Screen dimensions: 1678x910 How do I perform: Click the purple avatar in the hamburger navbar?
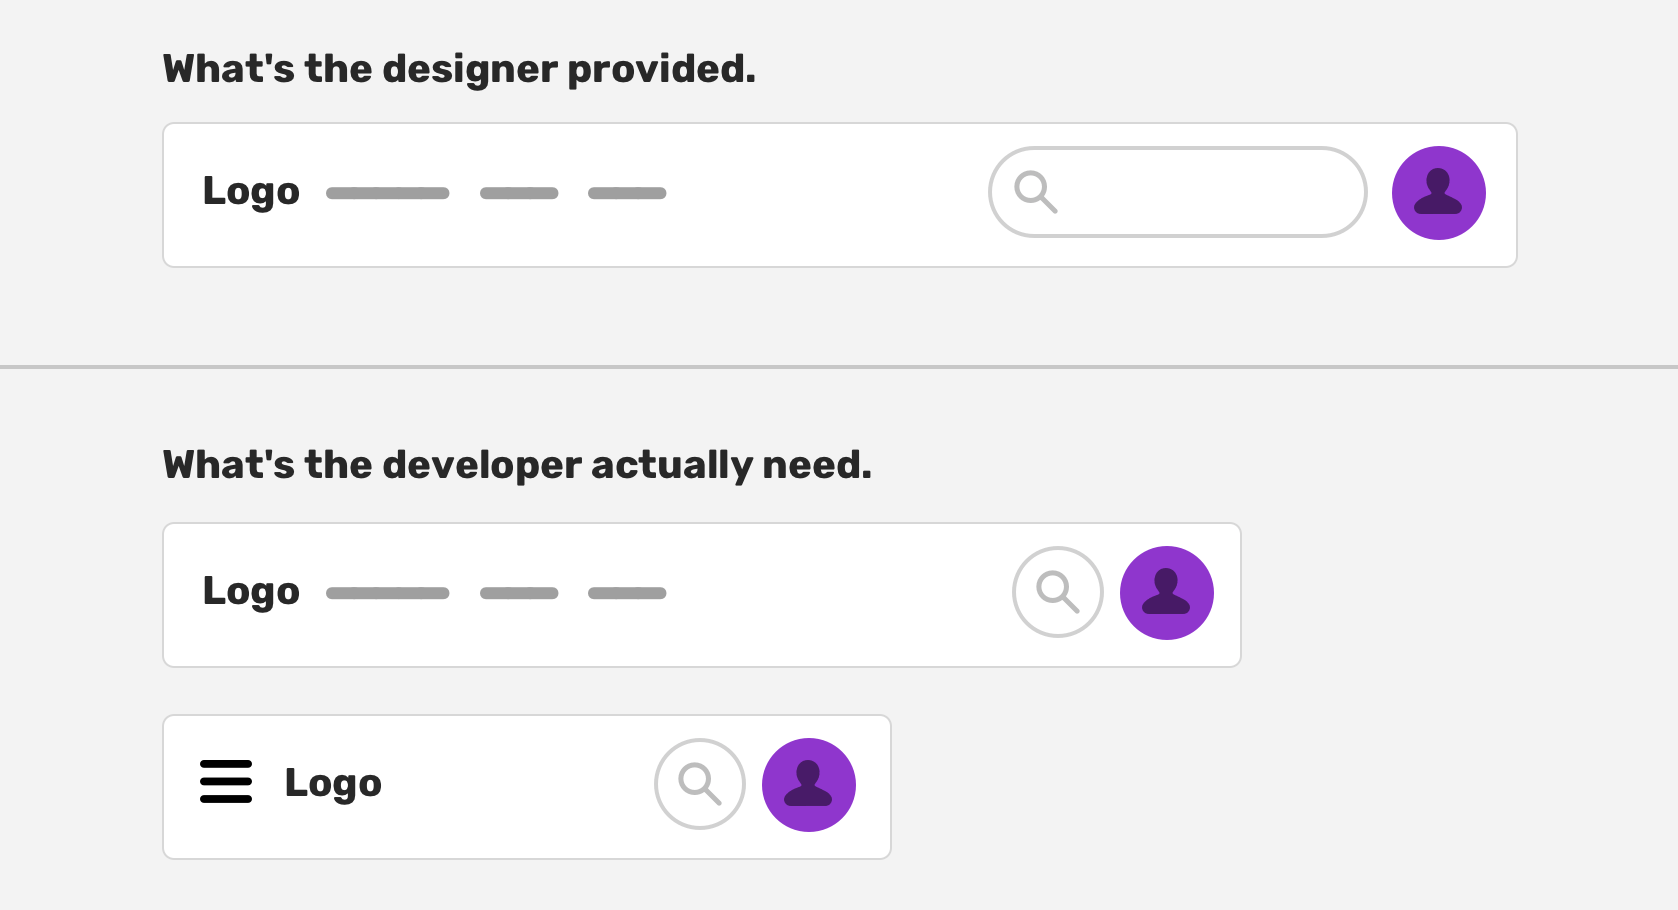click(x=808, y=785)
